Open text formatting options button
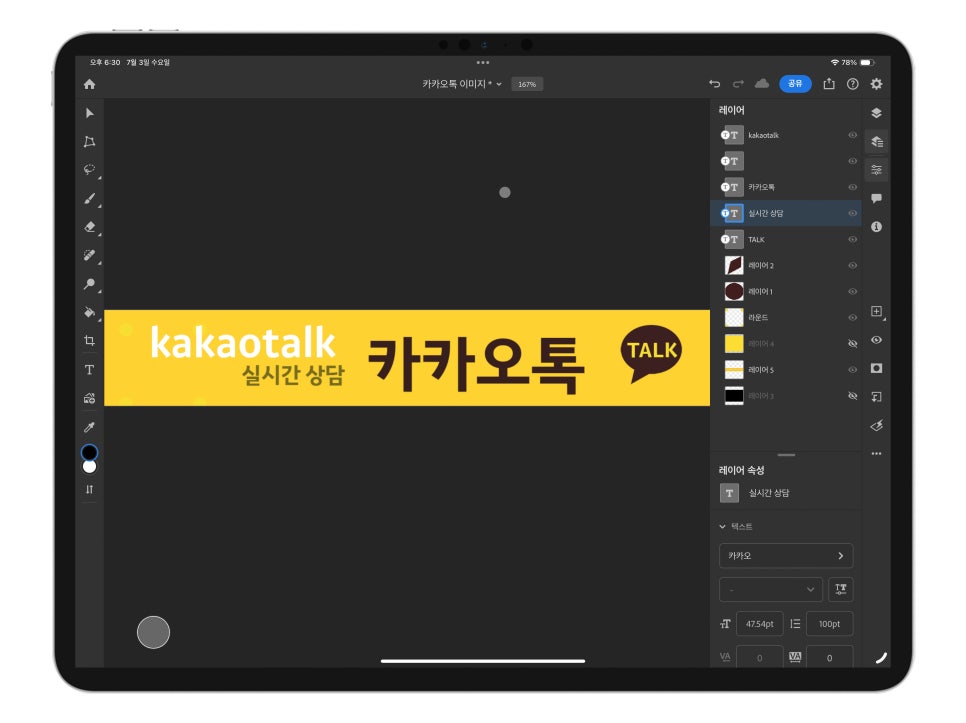Image resolution: width=966 pixels, height=723 pixels. click(x=840, y=589)
